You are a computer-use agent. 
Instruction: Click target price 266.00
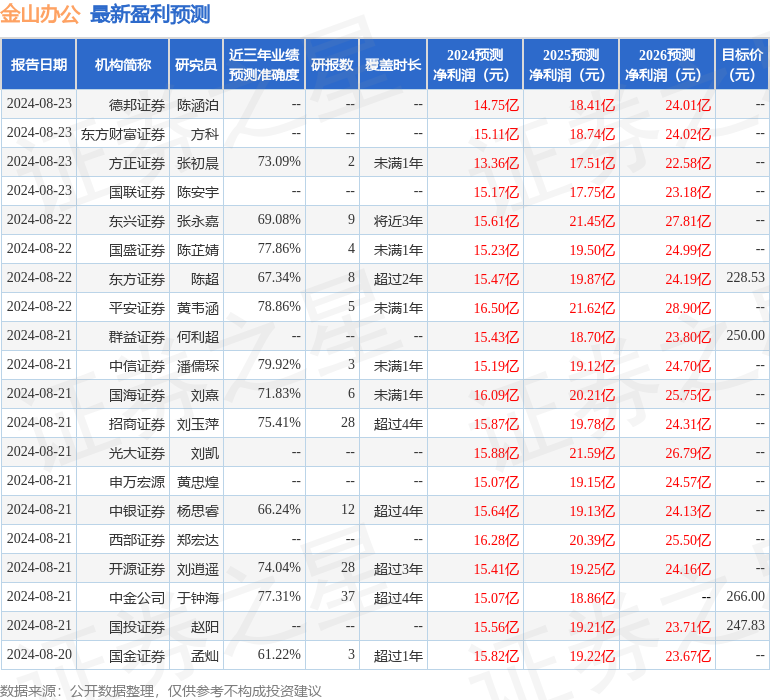point(745,596)
